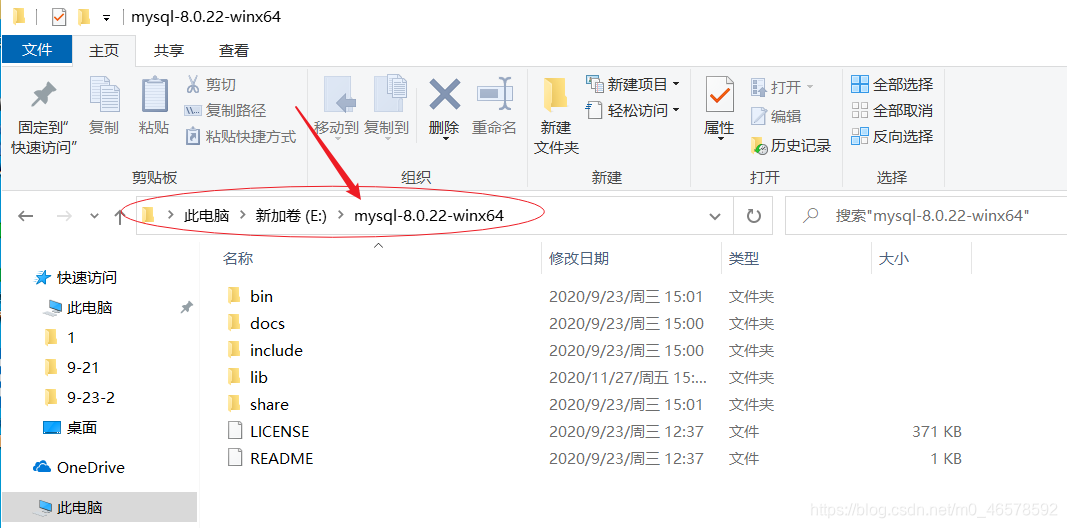The image size is (1067, 528).
Task: Click 粘贴快捷方式 (Paste shortcut)
Action: tap(242, 137)
